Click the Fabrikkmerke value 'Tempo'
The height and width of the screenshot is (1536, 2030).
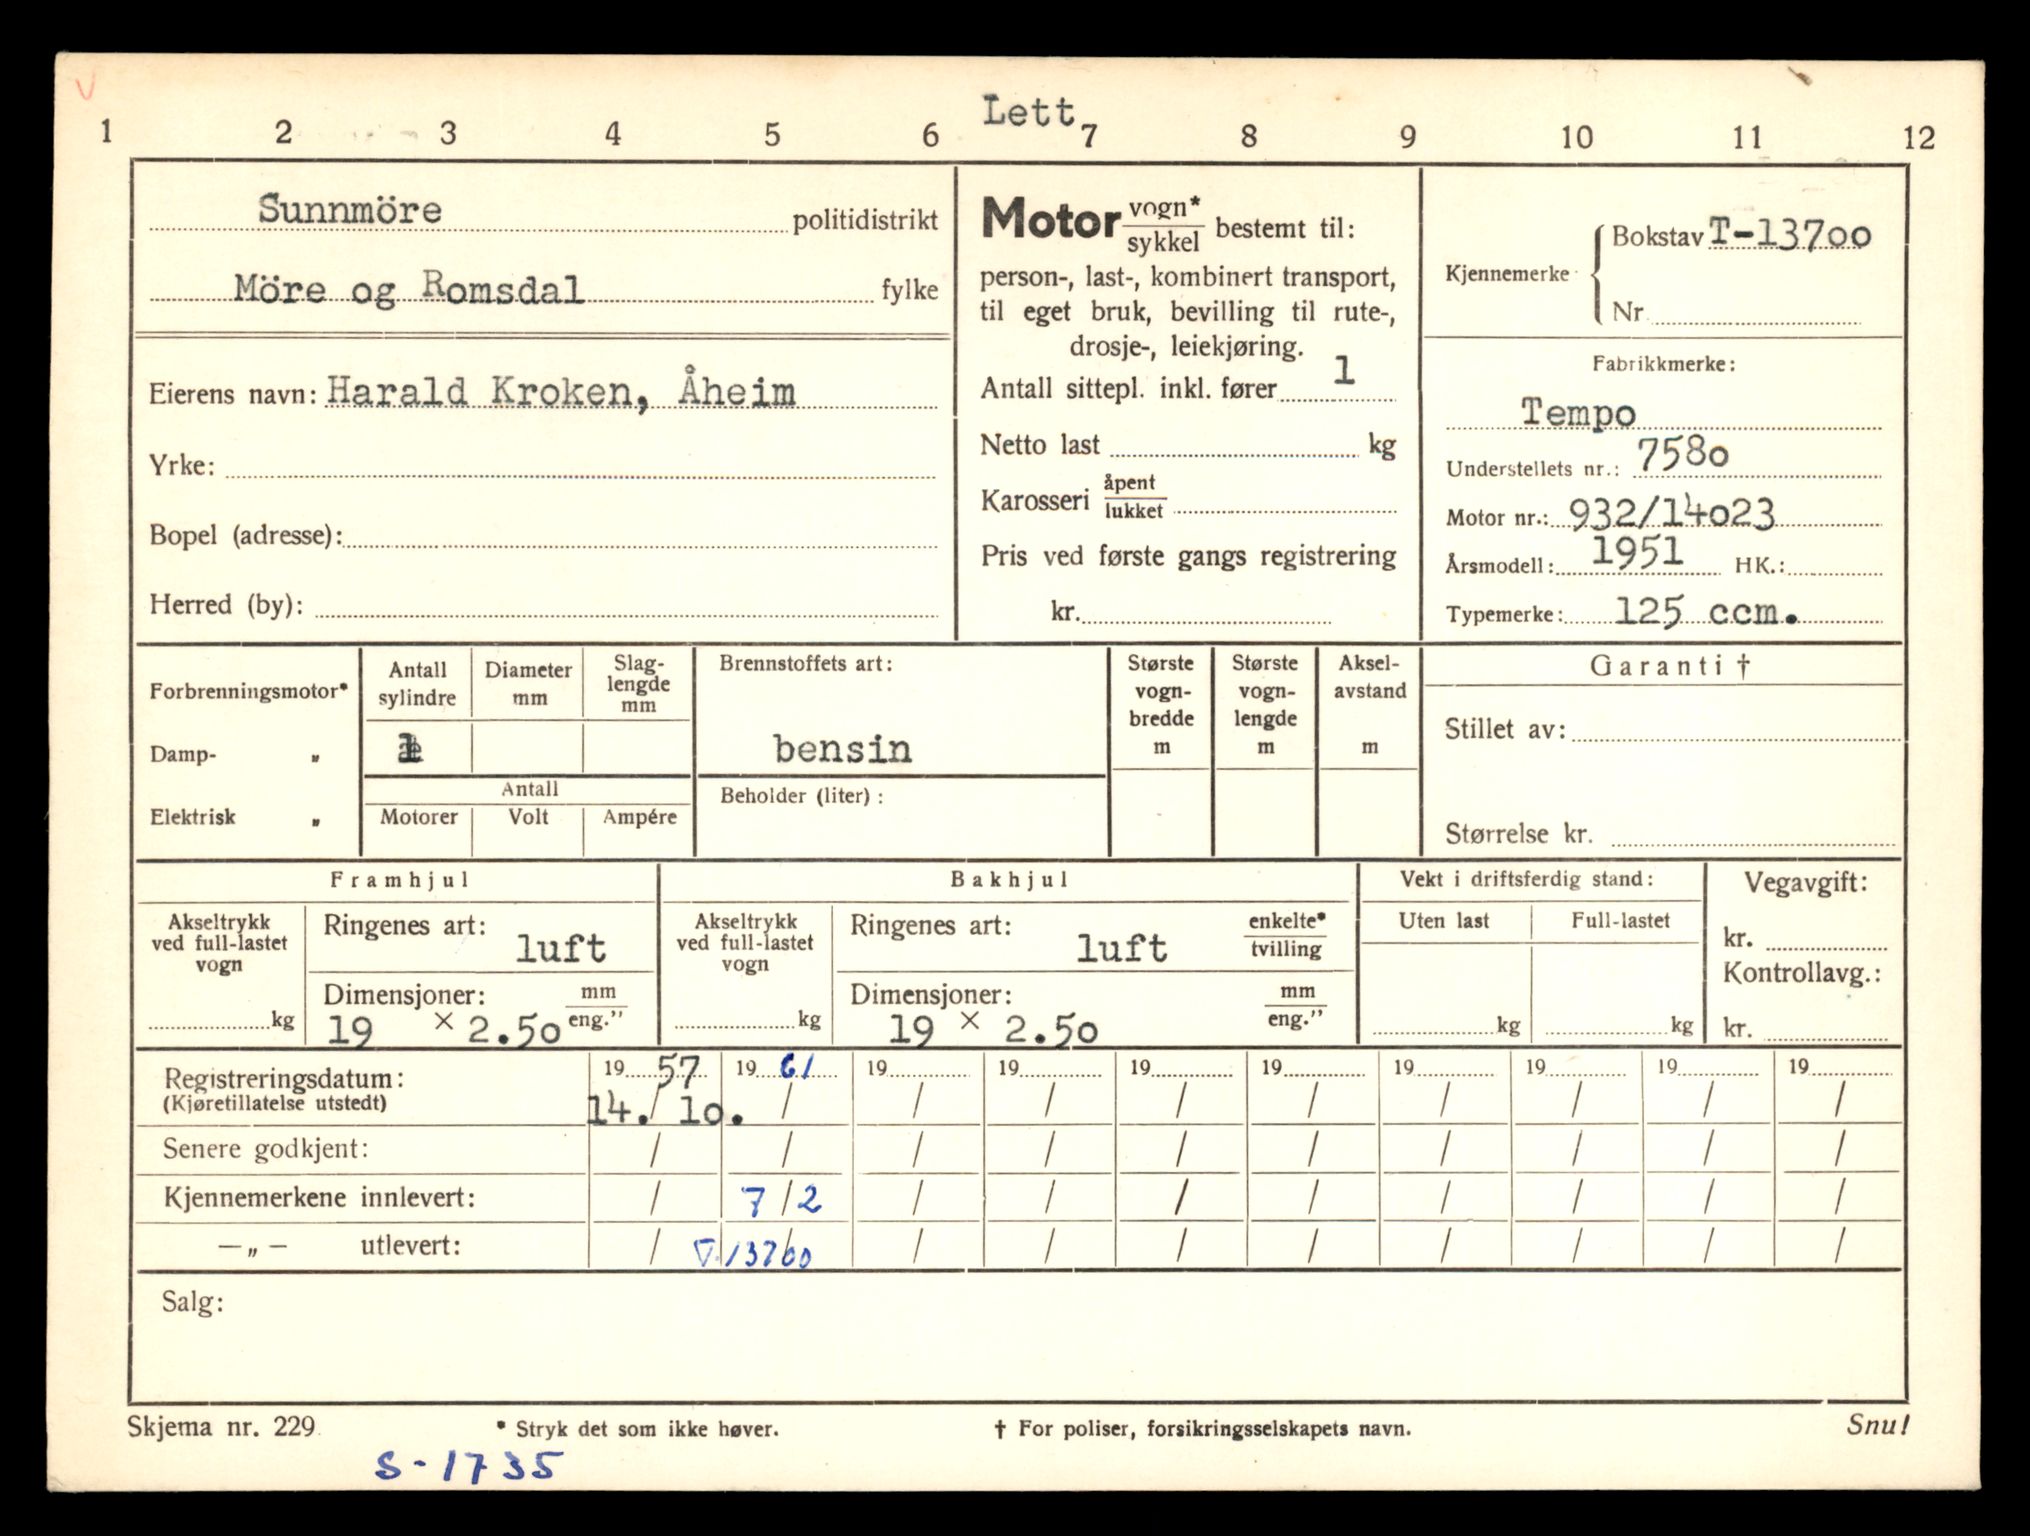(1577, 412)
